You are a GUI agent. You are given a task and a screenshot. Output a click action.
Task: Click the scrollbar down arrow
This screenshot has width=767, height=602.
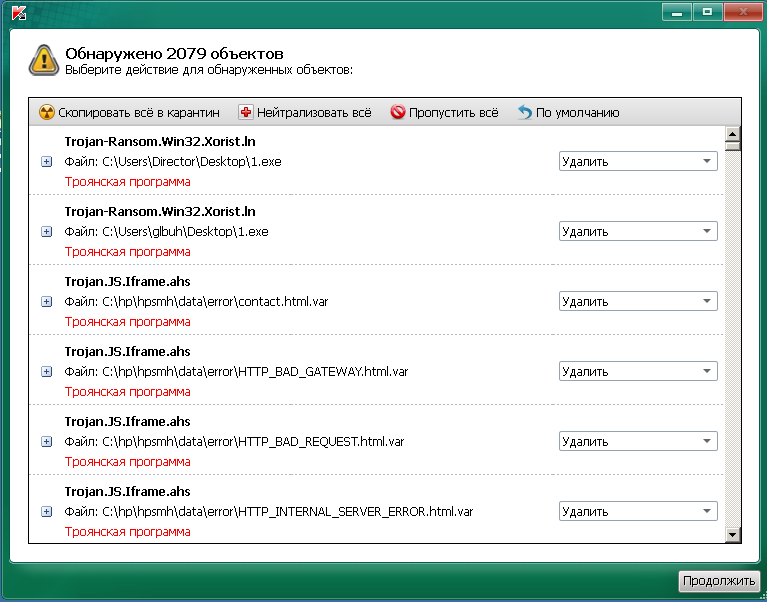coord(732,535)
